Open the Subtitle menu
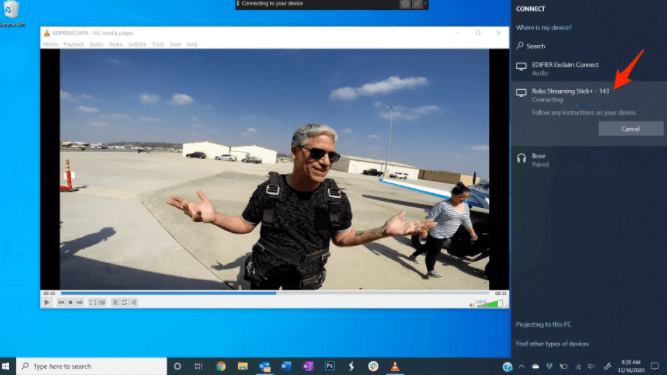The height and width of the screenshot is (375, 667). (x=137, y=44)
